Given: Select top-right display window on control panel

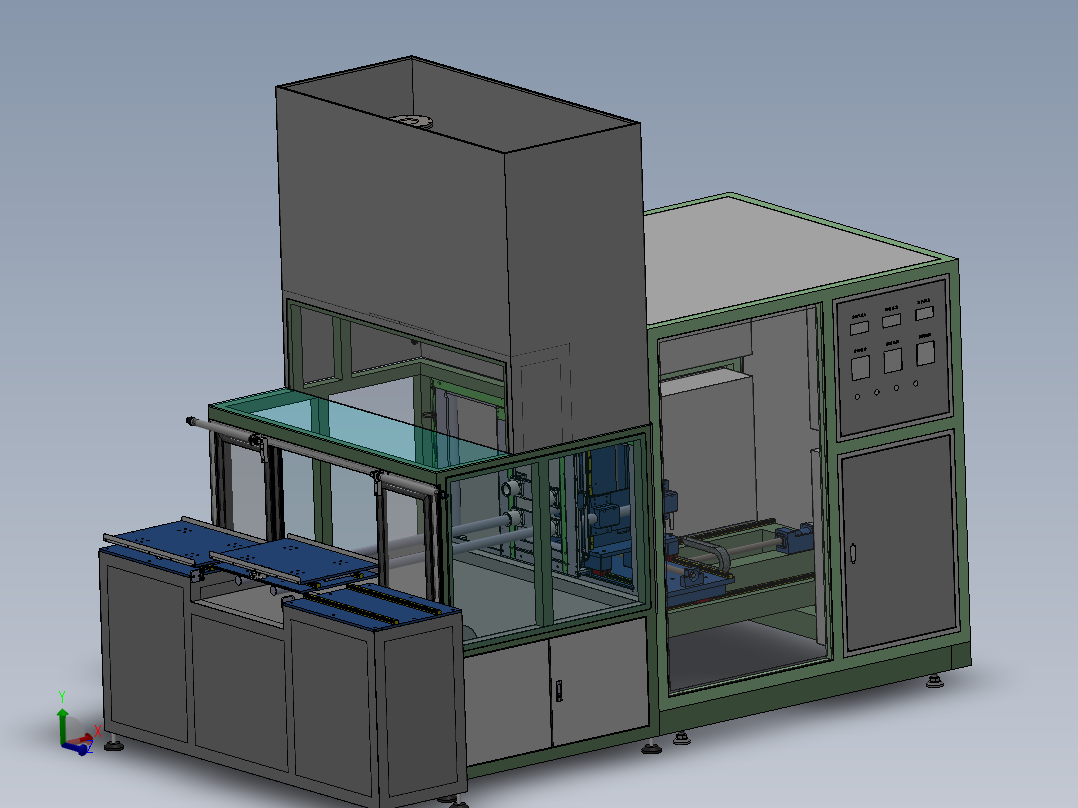Looking at the screenshot, I should point(924,313).
